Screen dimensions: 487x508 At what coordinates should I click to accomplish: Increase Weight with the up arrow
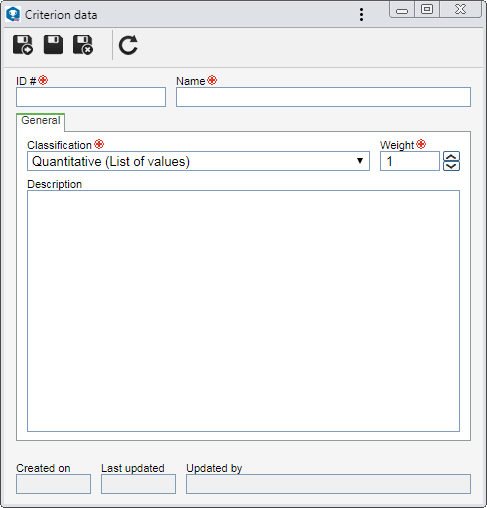(x=451, y=156)
